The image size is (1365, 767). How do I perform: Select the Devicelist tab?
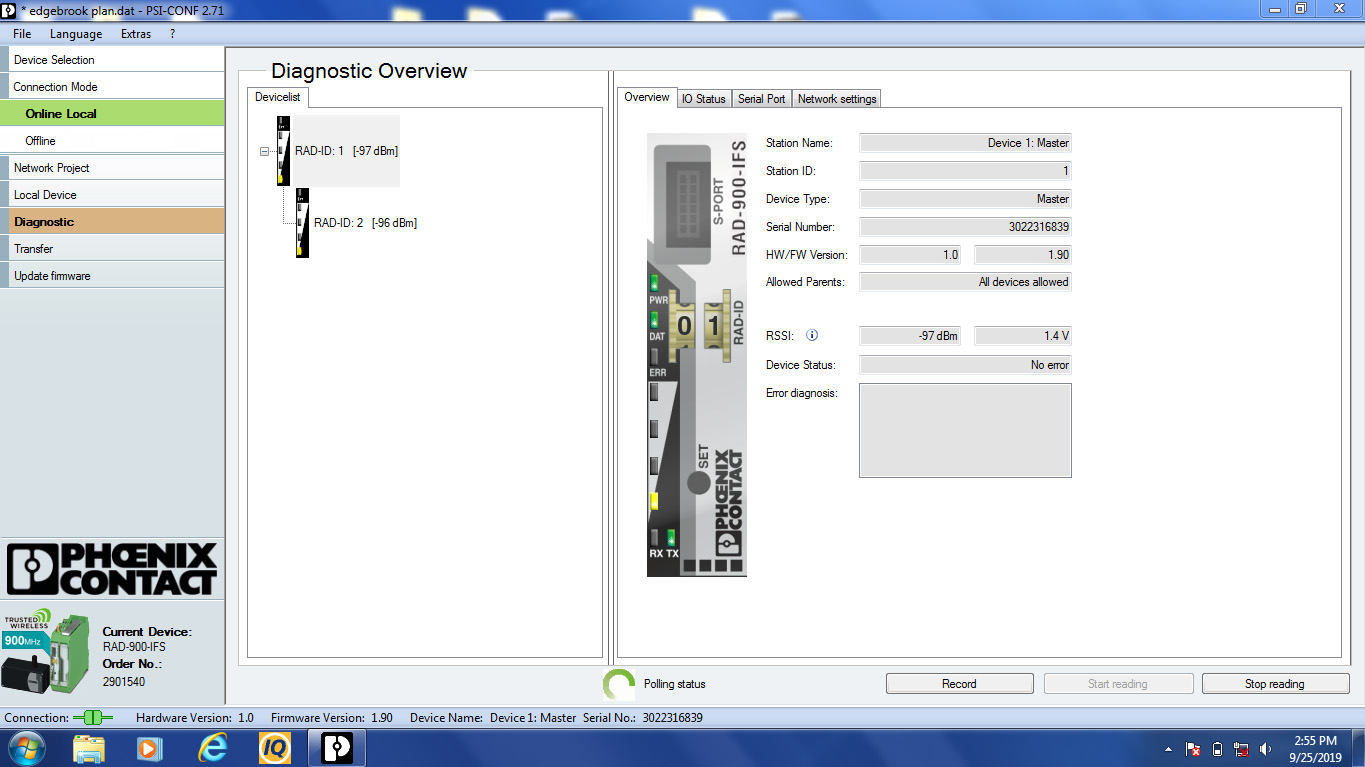point(278,97)
